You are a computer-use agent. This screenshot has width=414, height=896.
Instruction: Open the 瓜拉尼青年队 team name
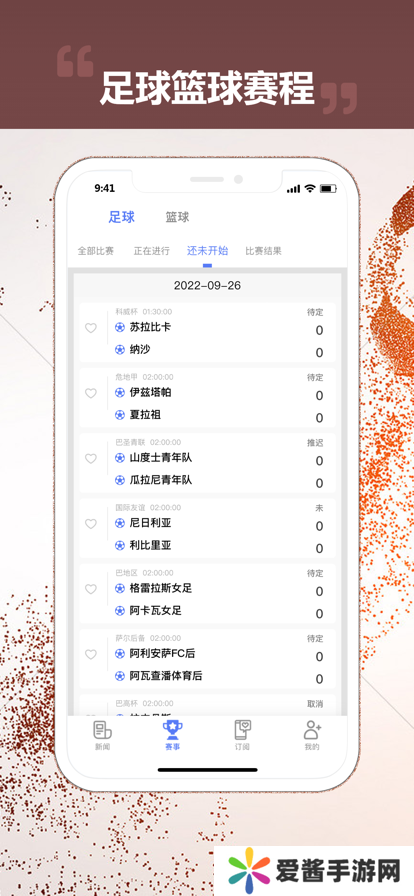161,480
